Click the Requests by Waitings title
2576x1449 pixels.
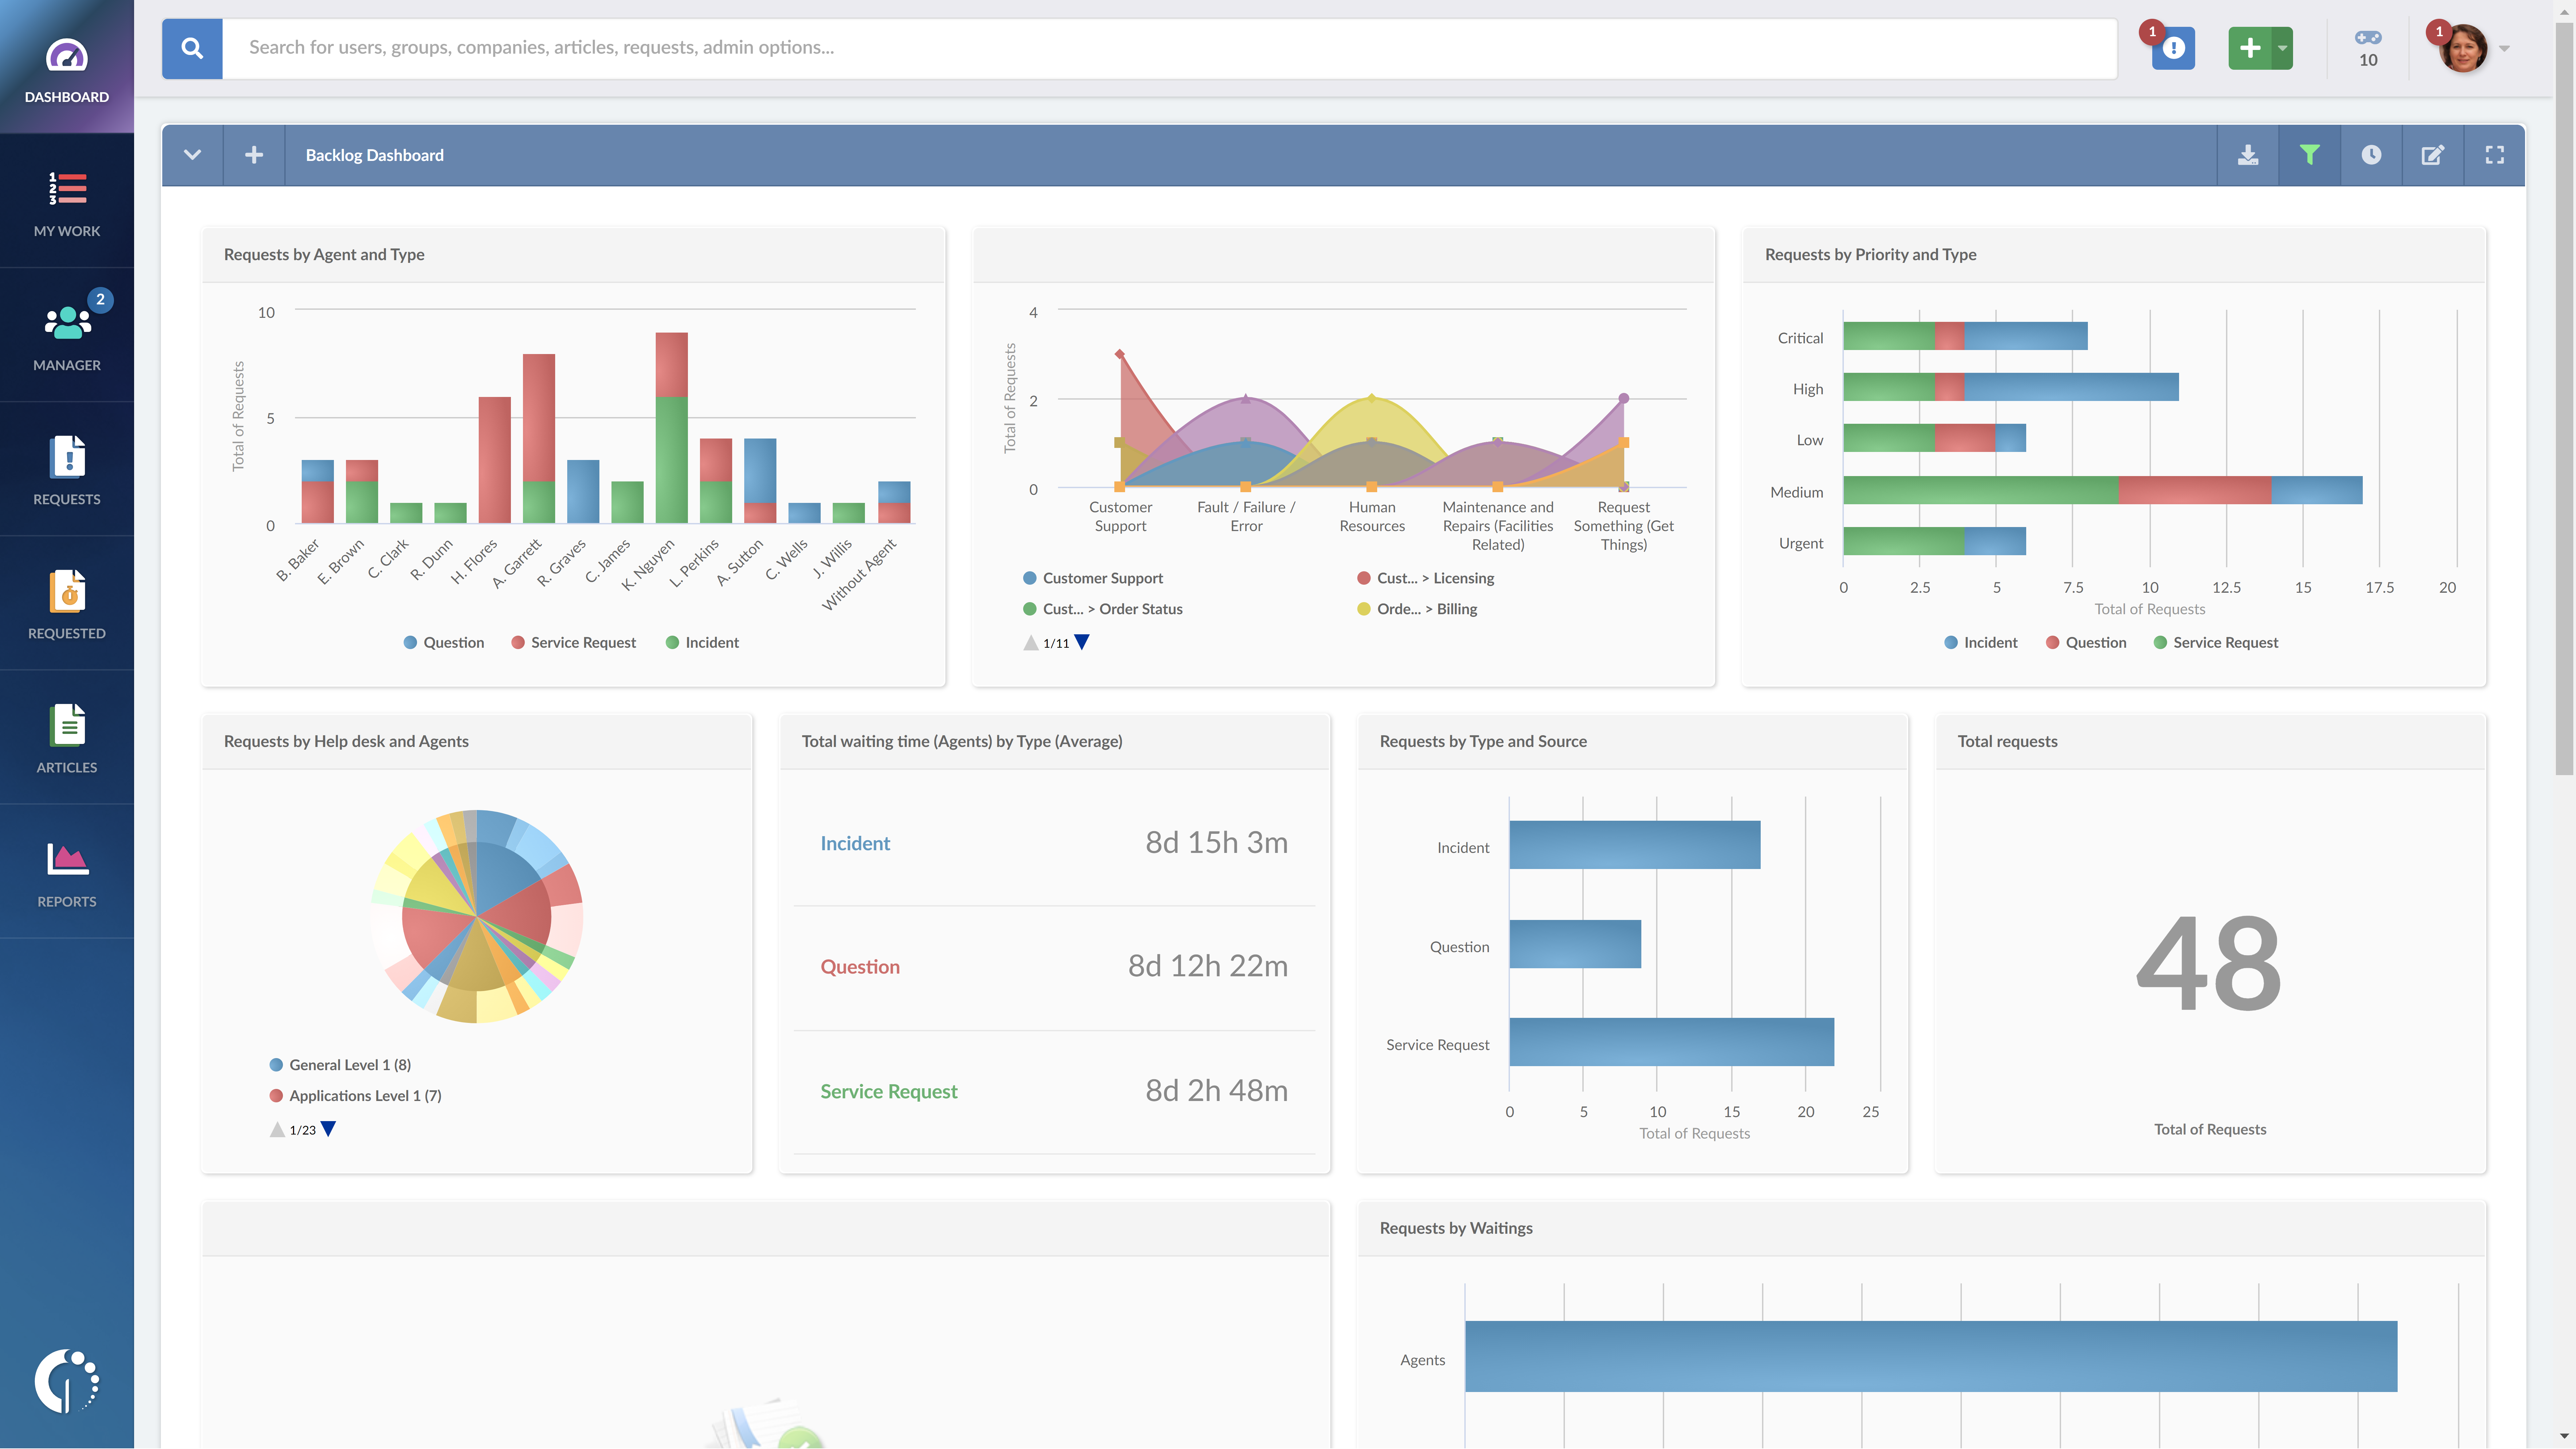(1456, 1228)
